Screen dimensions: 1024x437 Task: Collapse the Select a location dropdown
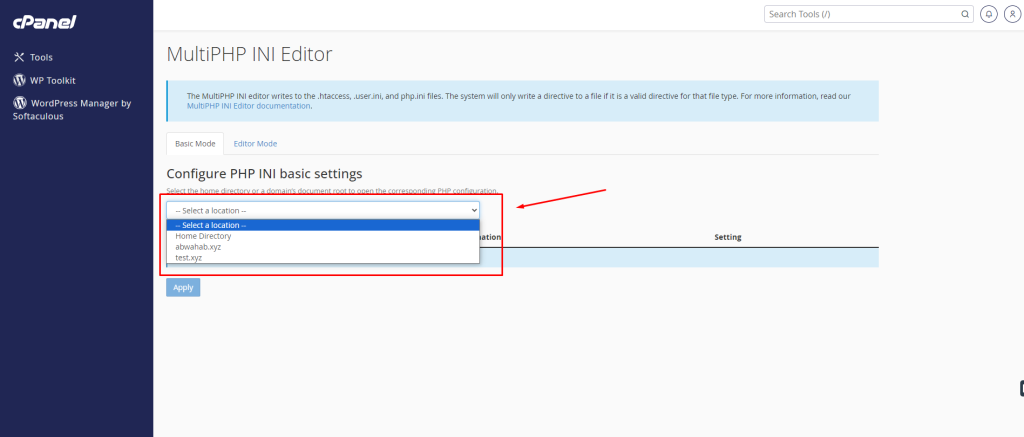point(322,210)
